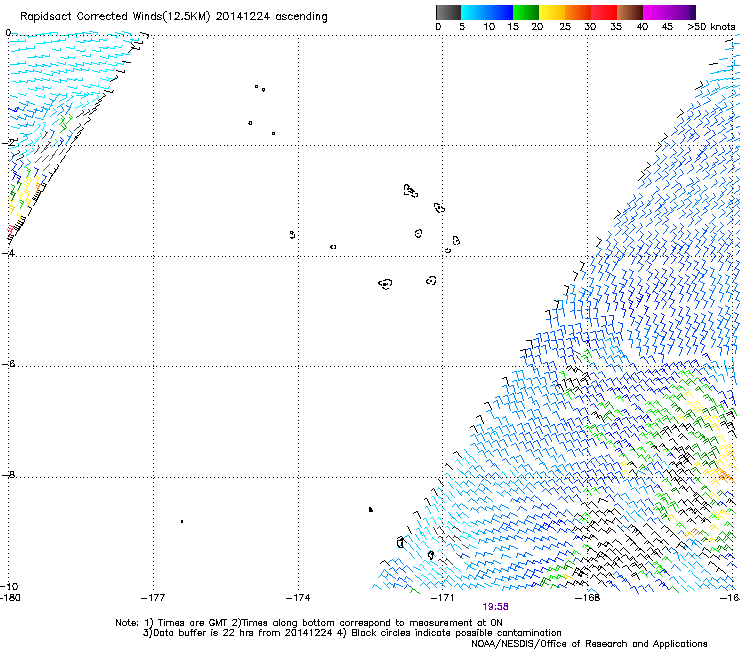
Task: Click the brown 35-40 knots legend swatch
Action: pyautogui.click(x=630, y=12)
